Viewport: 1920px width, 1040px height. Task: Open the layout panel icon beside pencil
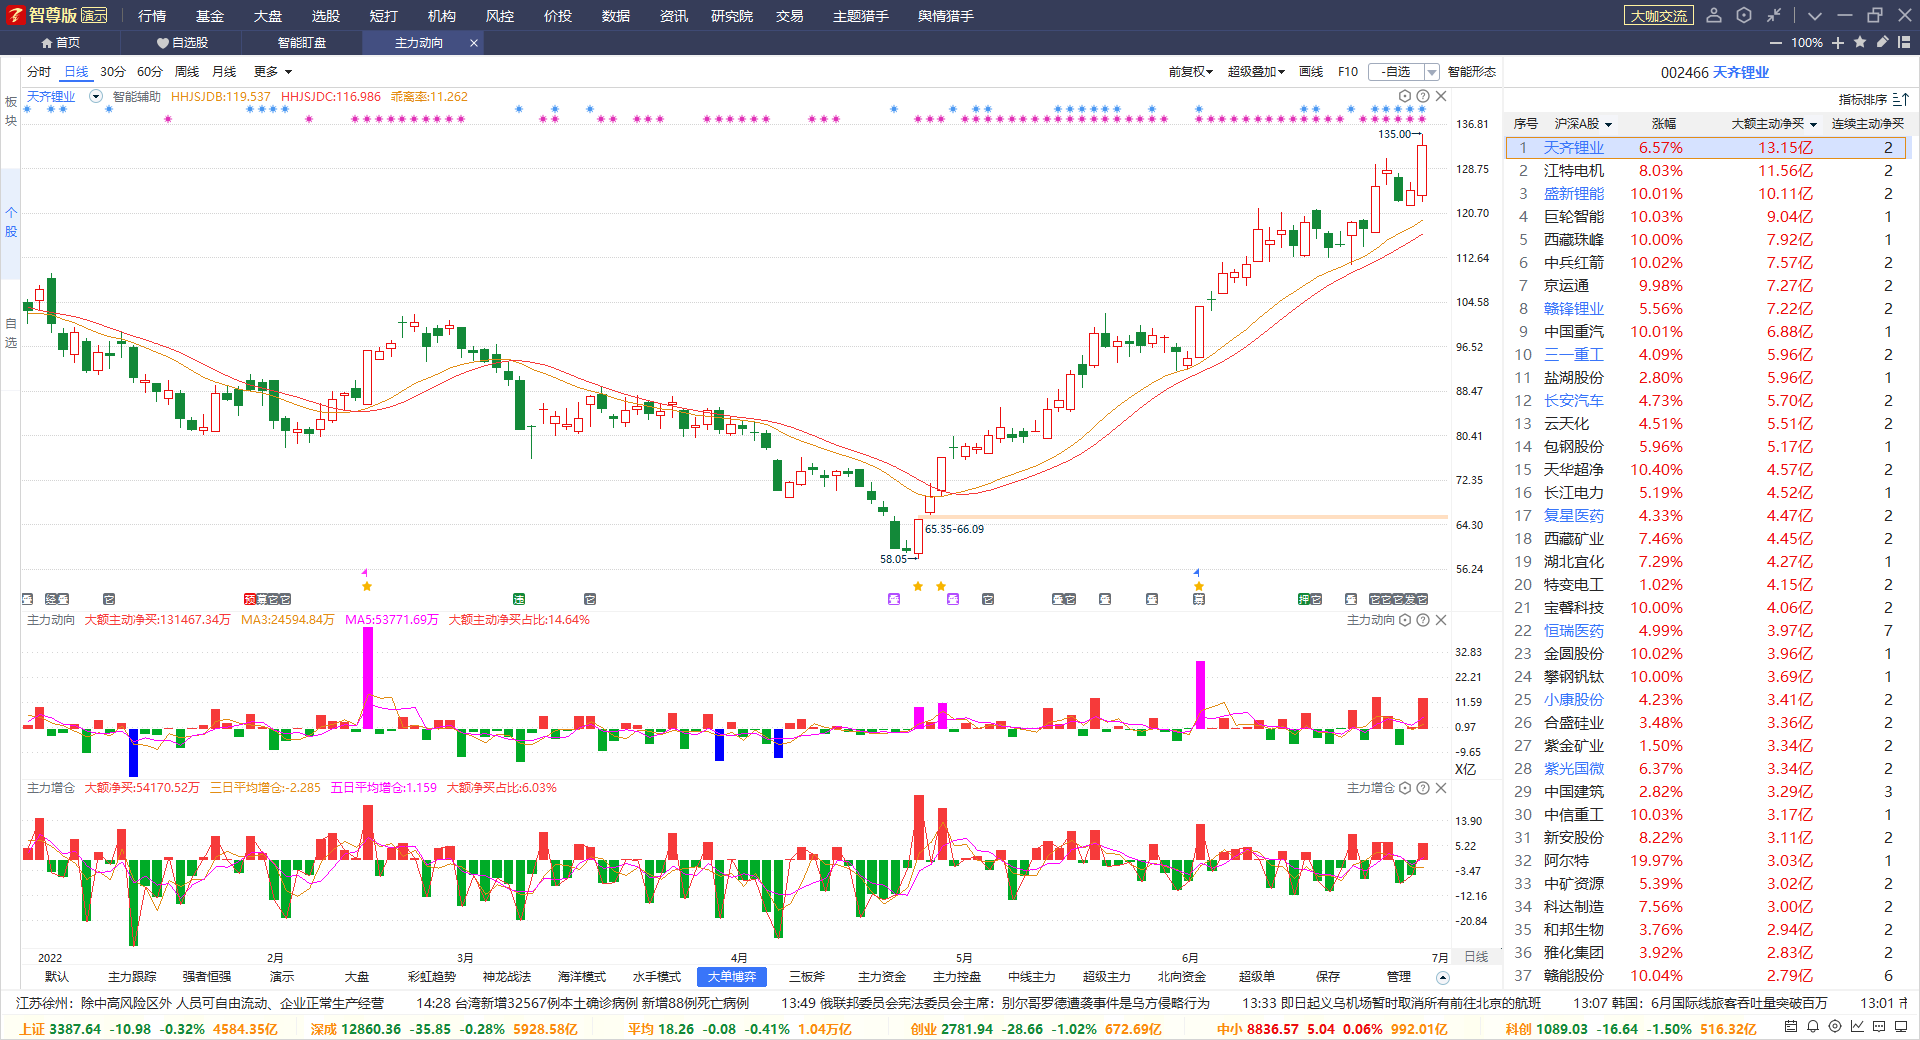(x=1904, y=42)
